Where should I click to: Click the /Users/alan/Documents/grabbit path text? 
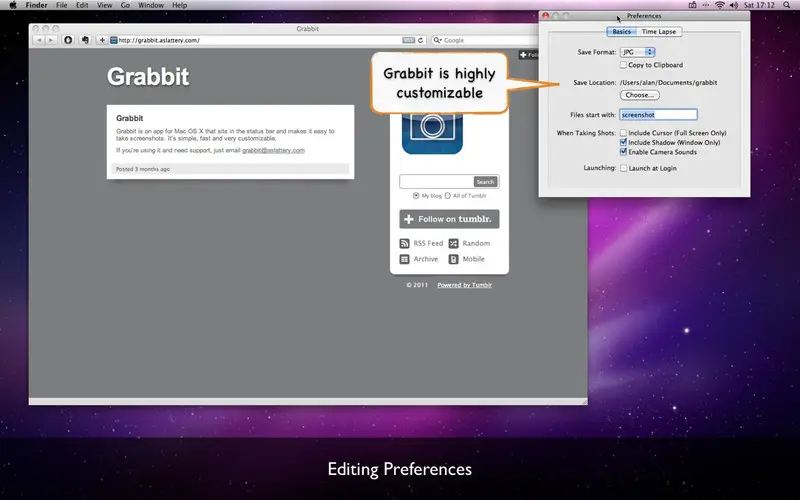[668, 83]
